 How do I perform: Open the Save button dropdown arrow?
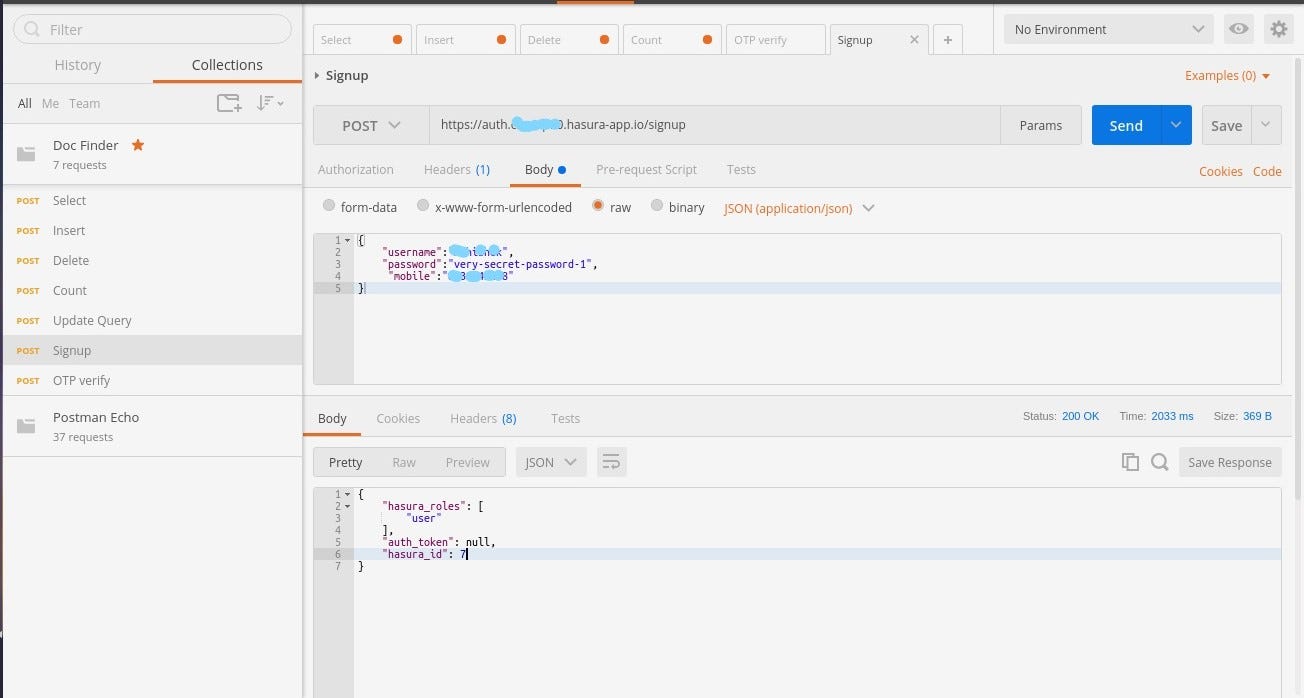pyautogui.click(x=1266, y=125)
